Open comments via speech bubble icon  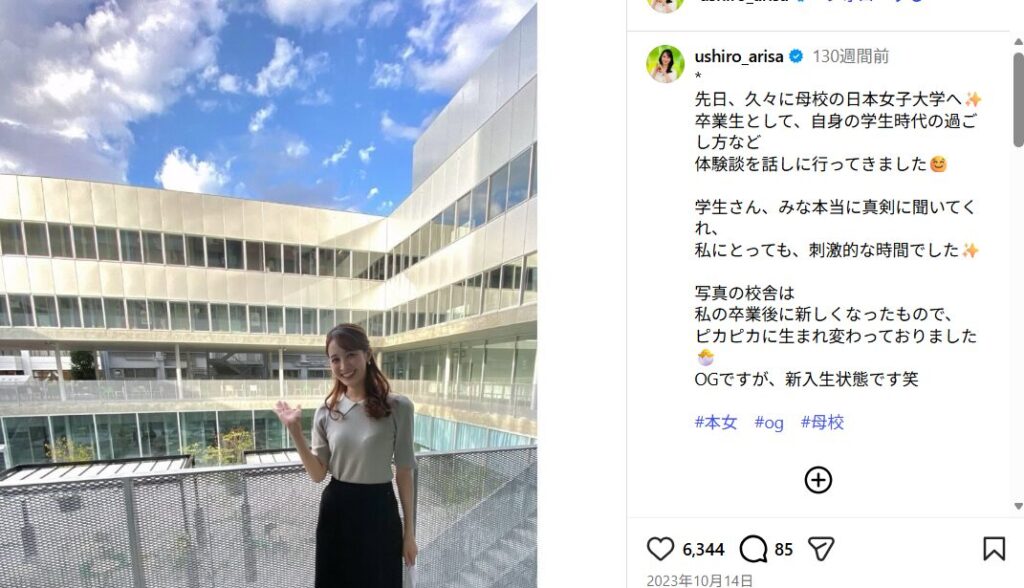coord(753,549)
